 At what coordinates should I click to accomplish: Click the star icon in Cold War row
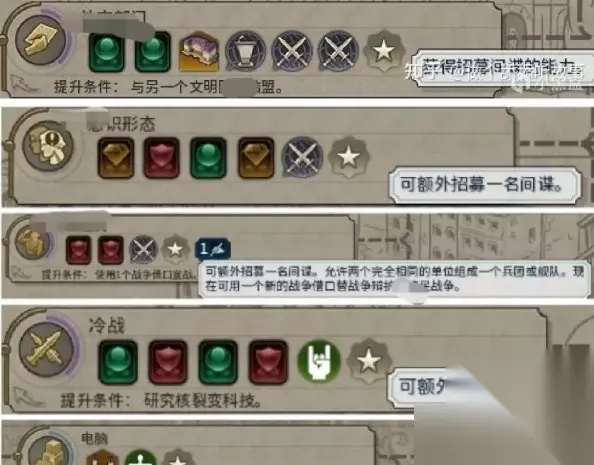point(369,360)
